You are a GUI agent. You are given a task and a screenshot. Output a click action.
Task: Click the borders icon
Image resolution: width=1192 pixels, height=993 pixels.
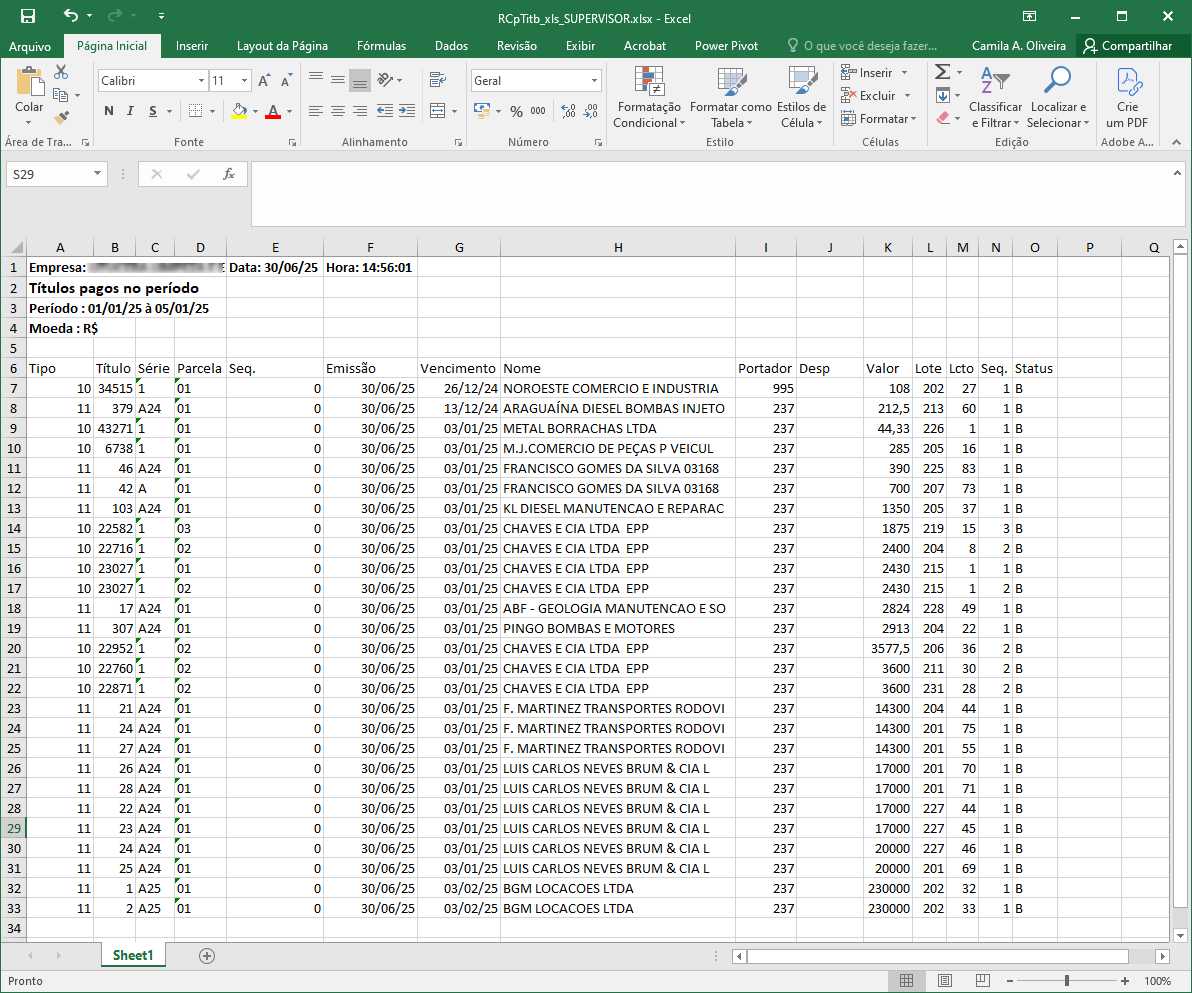(x=195, y=111)
